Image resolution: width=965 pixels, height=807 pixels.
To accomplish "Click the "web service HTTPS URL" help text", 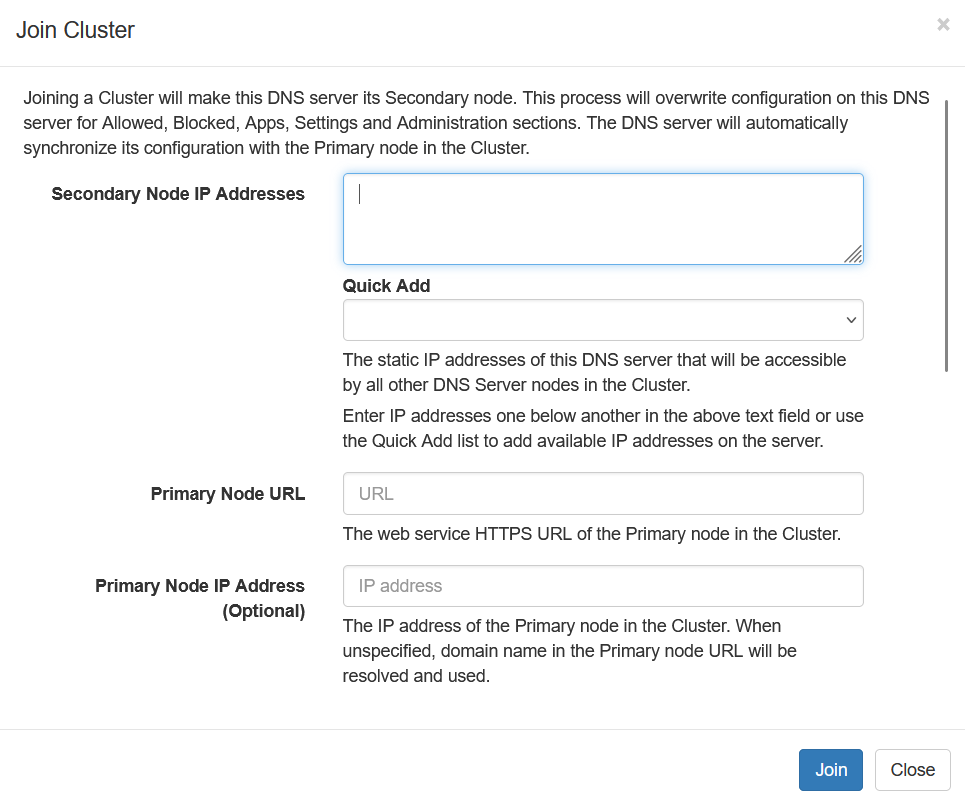I will [591, 534].
